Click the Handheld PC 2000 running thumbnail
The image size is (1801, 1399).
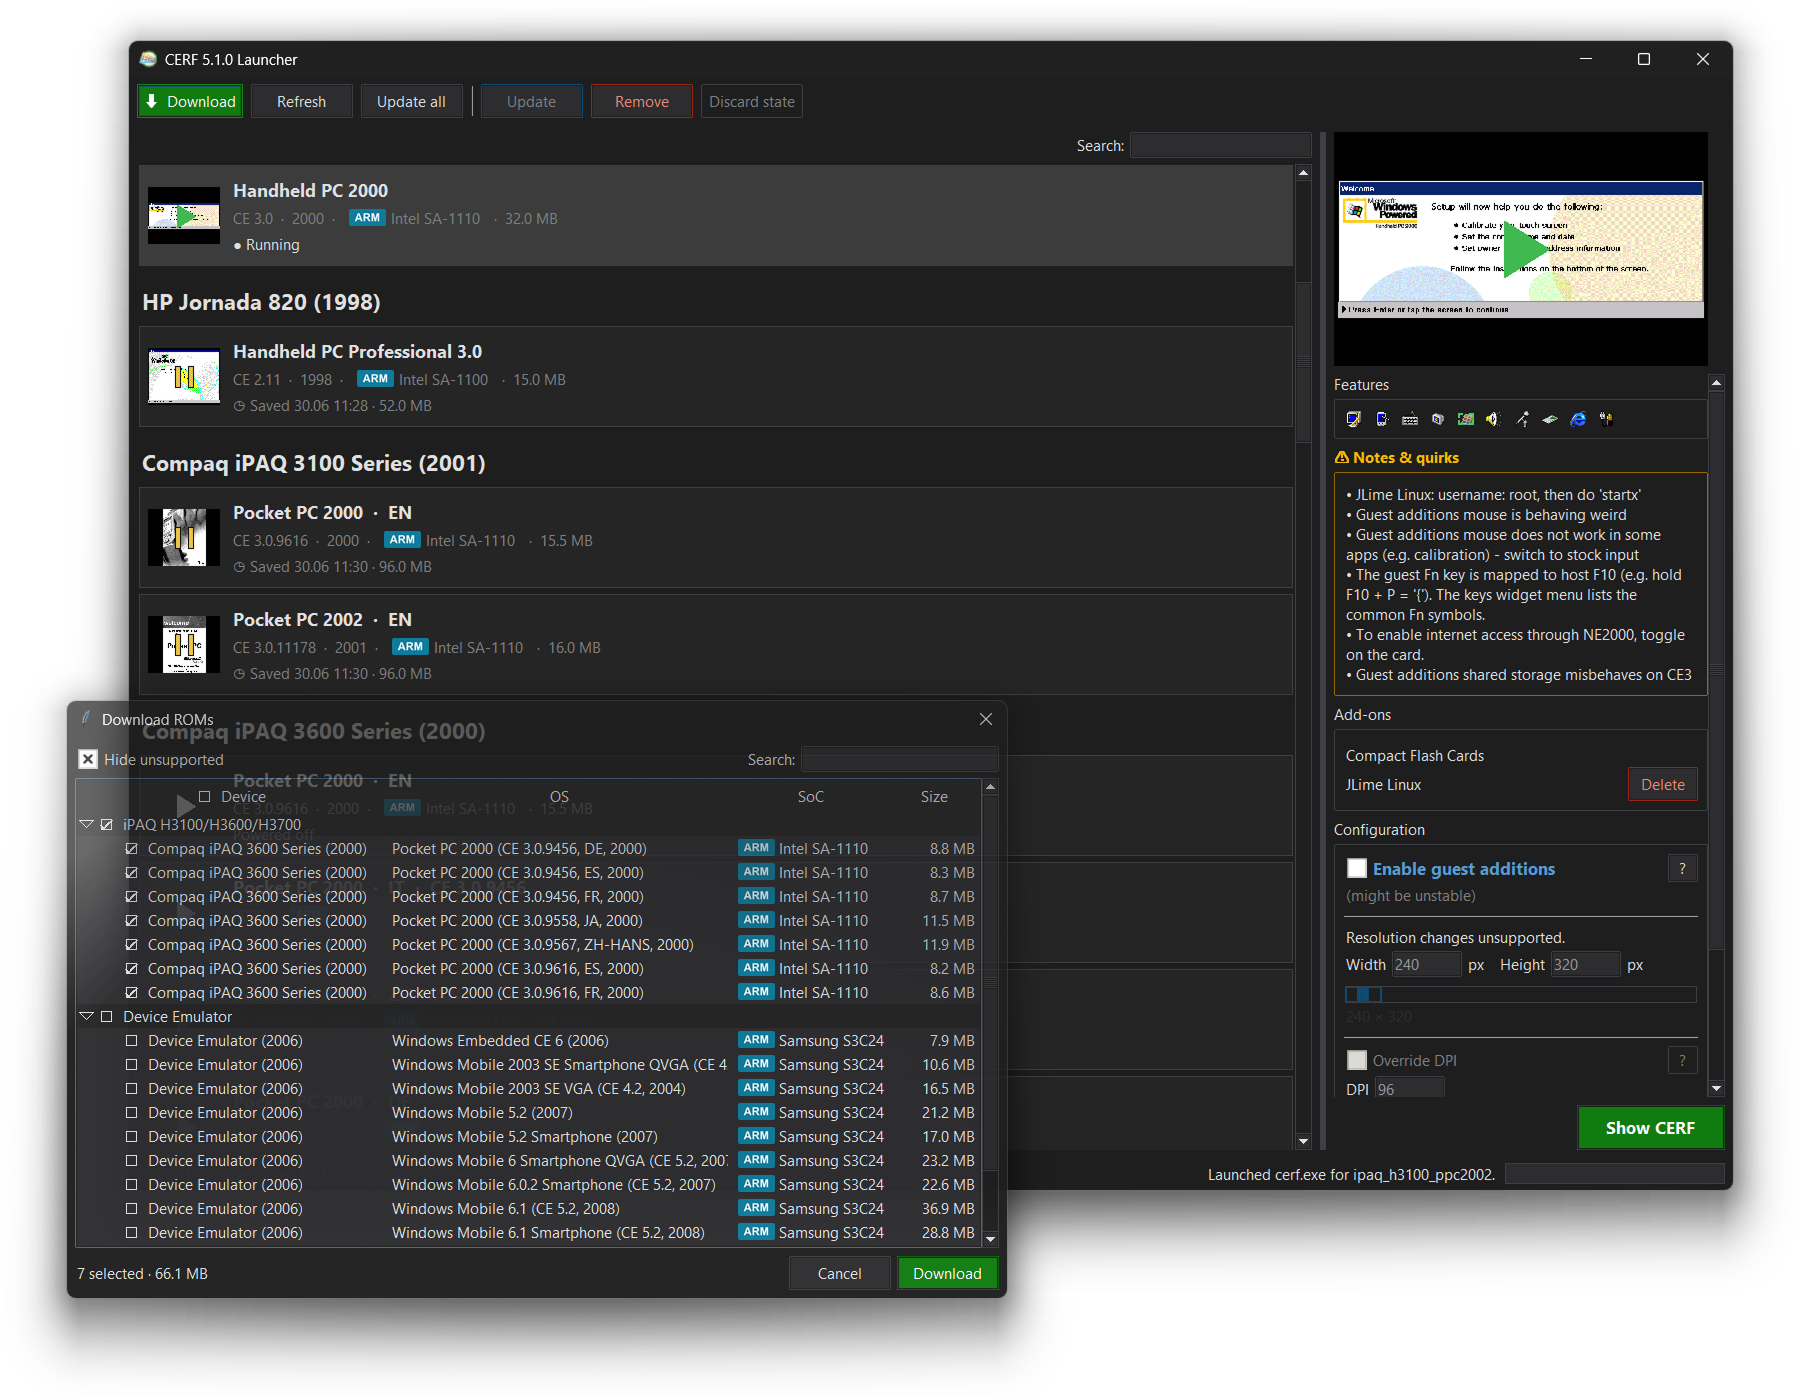pyautogui.click(x=184, y=216)
